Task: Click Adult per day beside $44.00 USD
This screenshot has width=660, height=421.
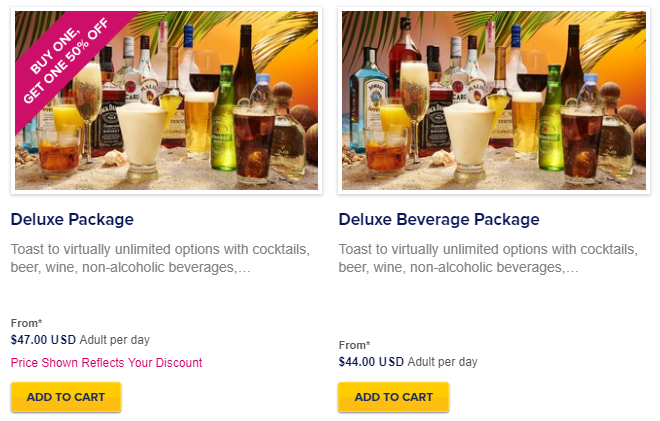Action: 442,362
